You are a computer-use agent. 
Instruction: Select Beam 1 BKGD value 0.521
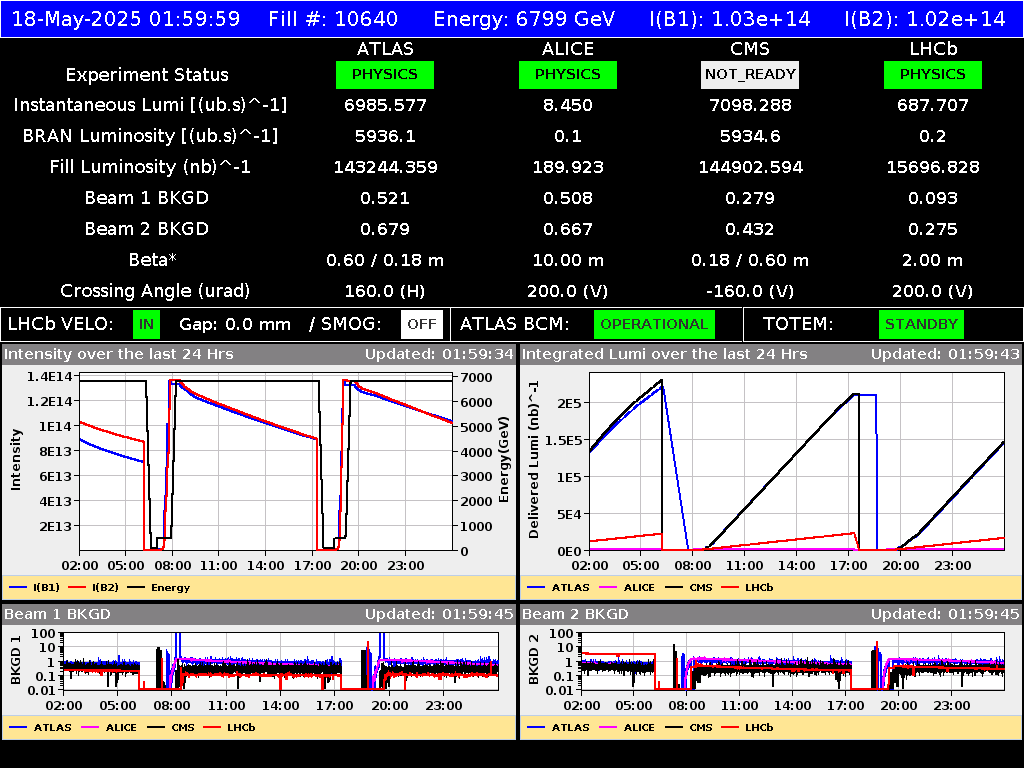385,198
